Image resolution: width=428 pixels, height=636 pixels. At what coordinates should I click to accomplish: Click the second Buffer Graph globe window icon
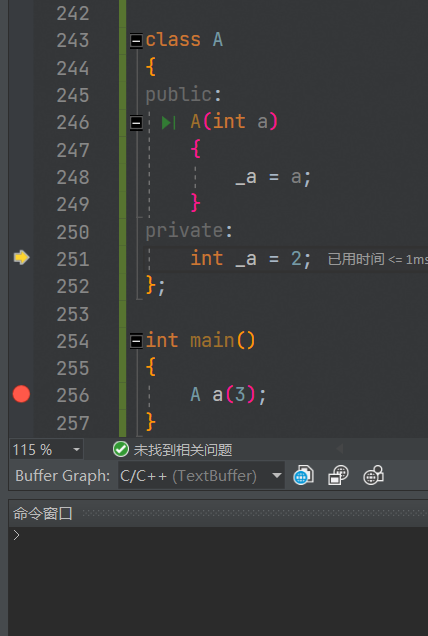point(338,475)
